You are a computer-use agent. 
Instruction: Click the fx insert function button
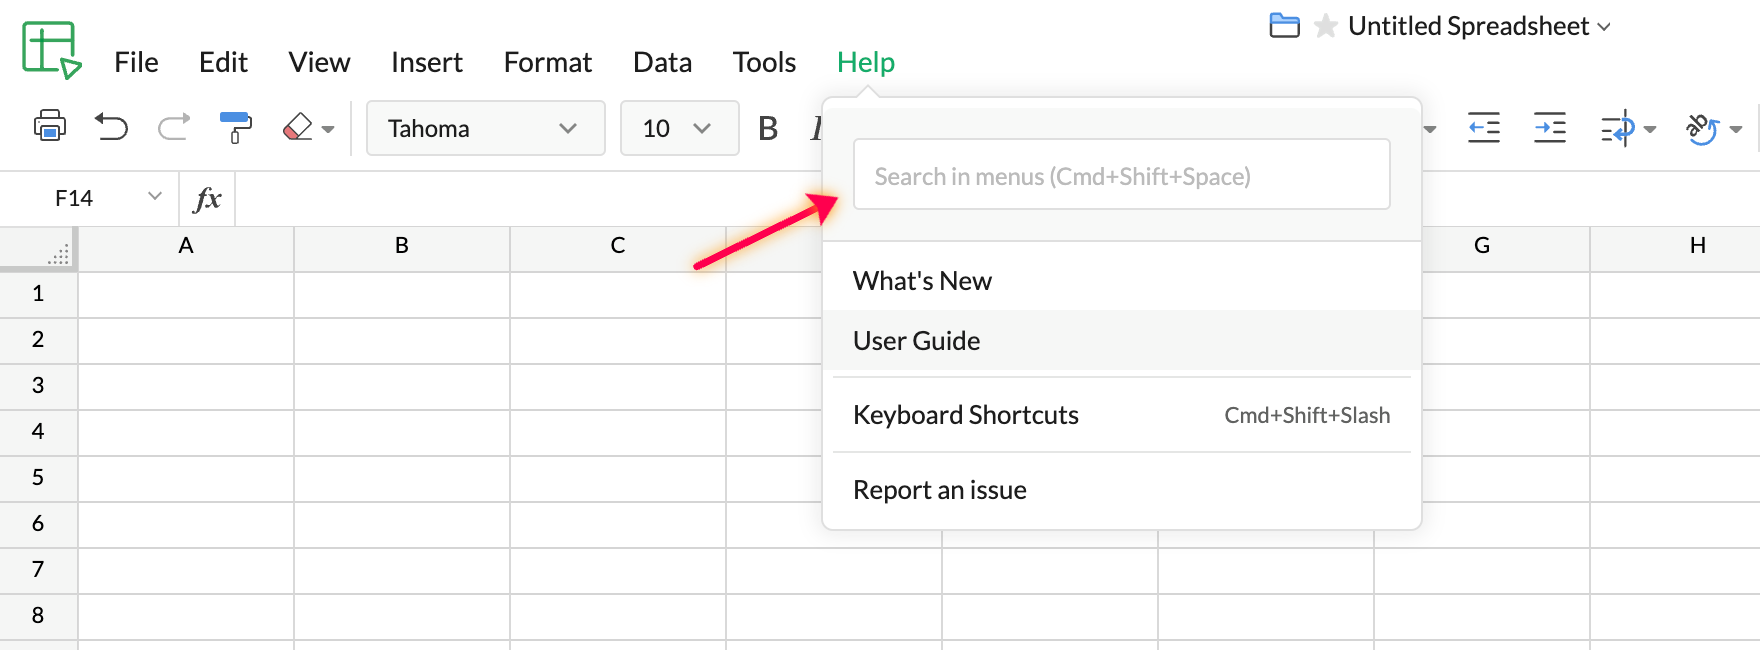(x=207, y=198)
